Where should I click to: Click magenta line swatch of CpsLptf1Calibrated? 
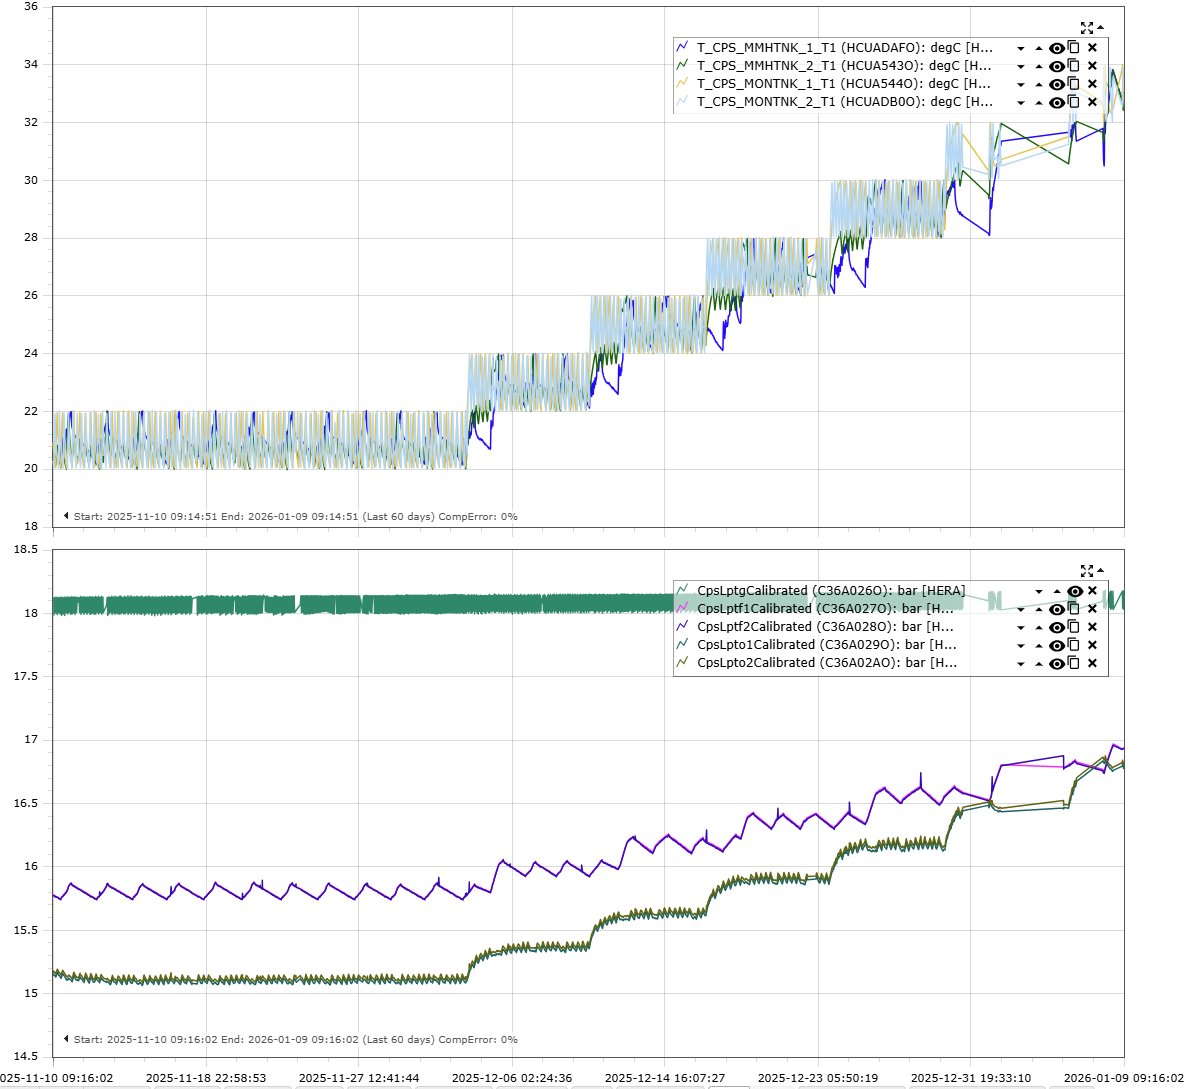(x=682, y=608)
